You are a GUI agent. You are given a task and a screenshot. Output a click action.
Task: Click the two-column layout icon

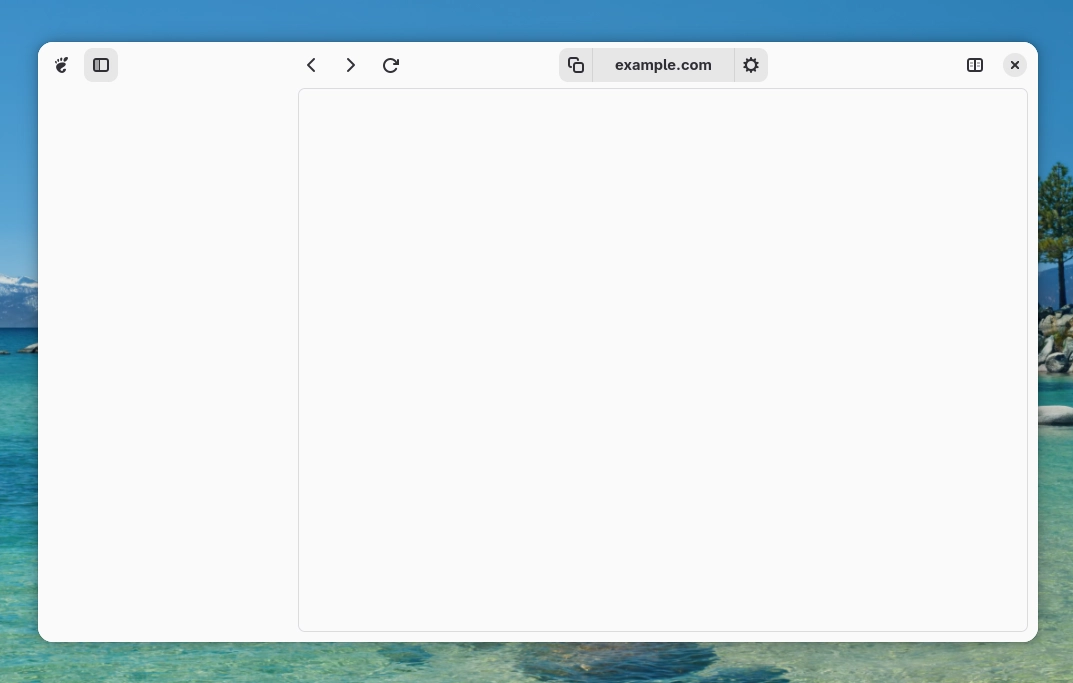pyautogui.click(x=975, y=65)
